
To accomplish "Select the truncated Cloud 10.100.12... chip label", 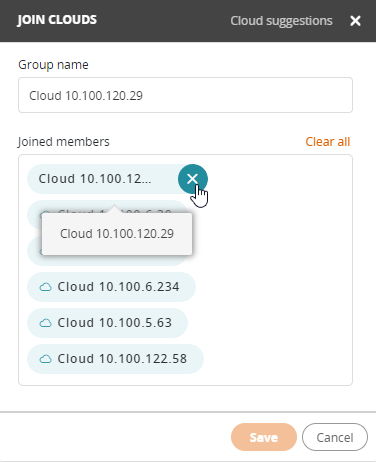I will coord(95,179).
